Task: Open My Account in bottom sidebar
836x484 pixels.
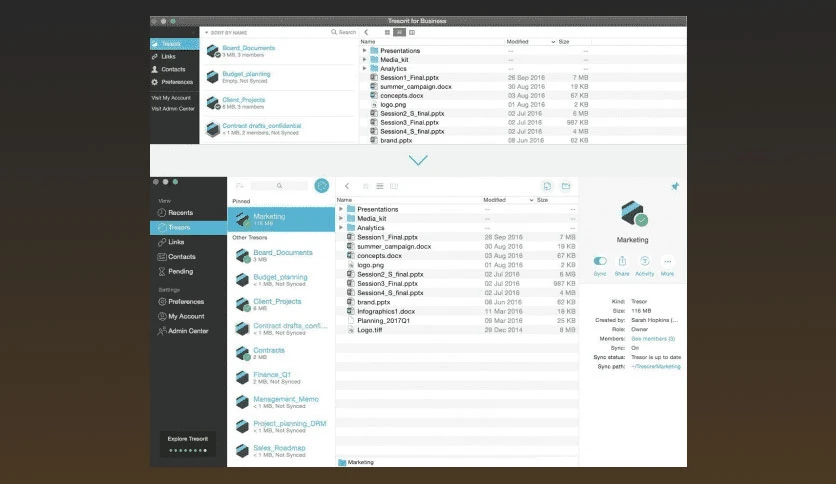Action: (188, 316)
